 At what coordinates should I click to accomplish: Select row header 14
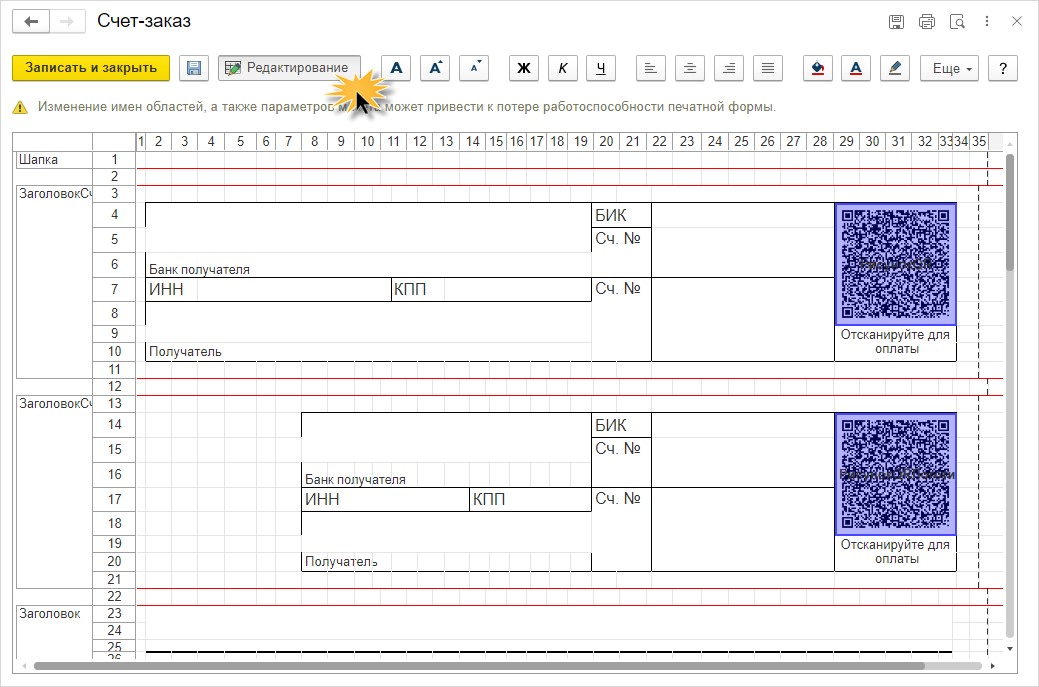pos(114,425)
